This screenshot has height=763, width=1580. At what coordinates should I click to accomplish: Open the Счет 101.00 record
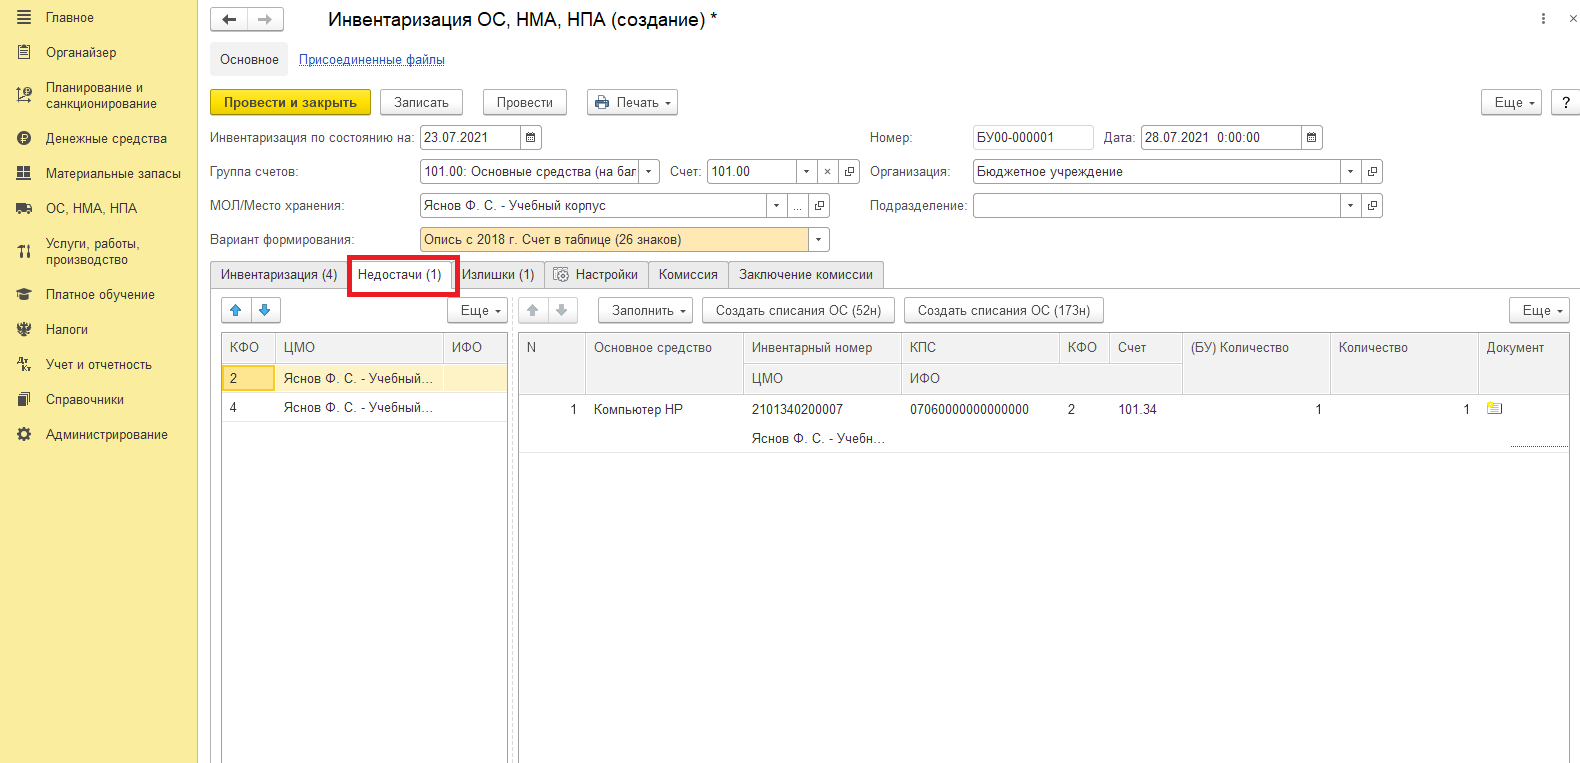point(849,172)
